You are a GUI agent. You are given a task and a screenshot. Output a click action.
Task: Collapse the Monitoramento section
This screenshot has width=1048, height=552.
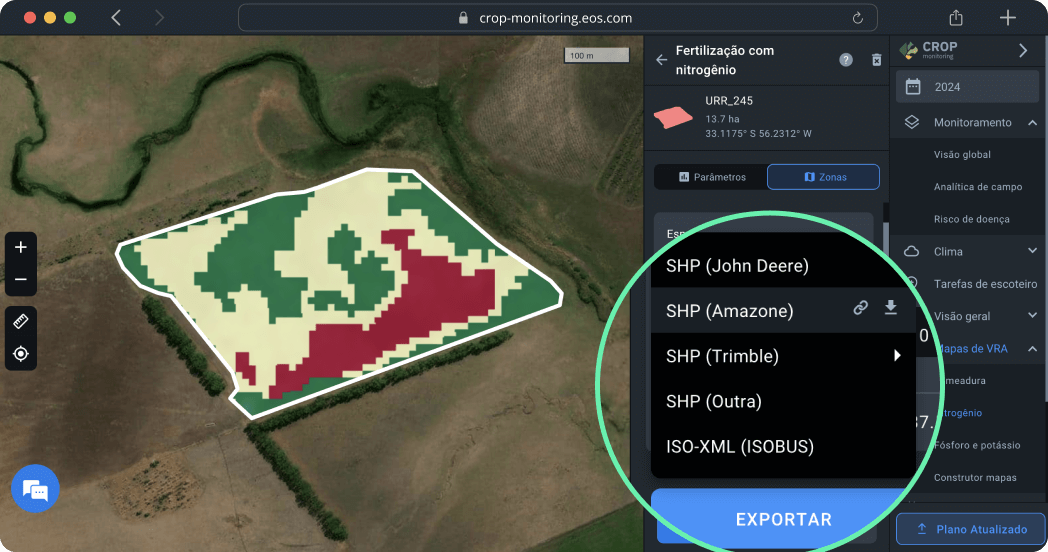1032,123
